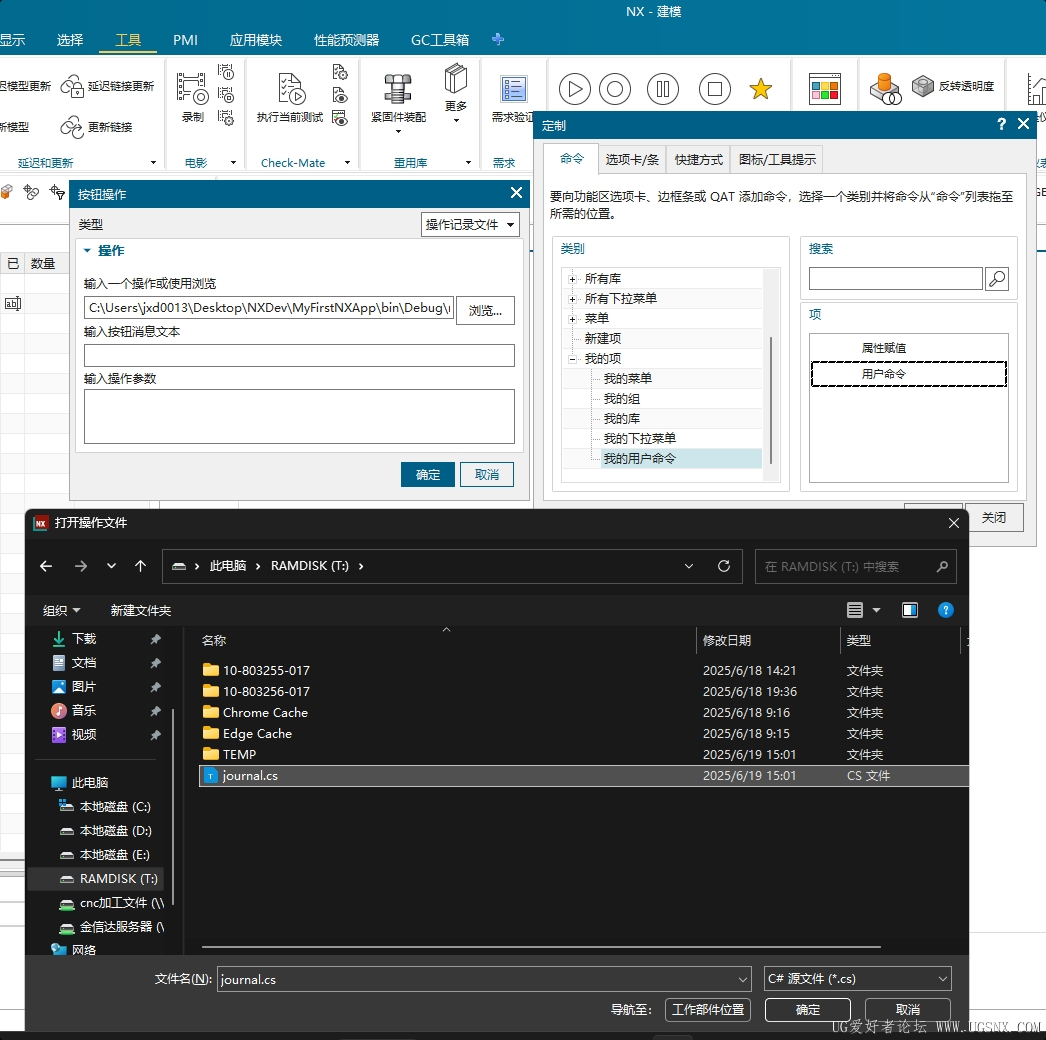Open the GC工具箱 ribbon tab
The width and height of the screenshot is (1046, 1040).
pos(440,40)
